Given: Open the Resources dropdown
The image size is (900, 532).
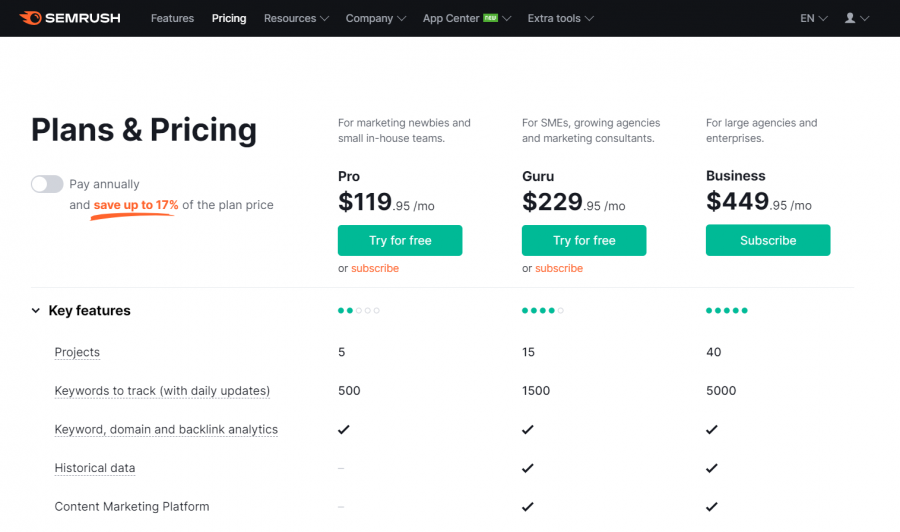Looking at the screenshot, I should point(296,18).
